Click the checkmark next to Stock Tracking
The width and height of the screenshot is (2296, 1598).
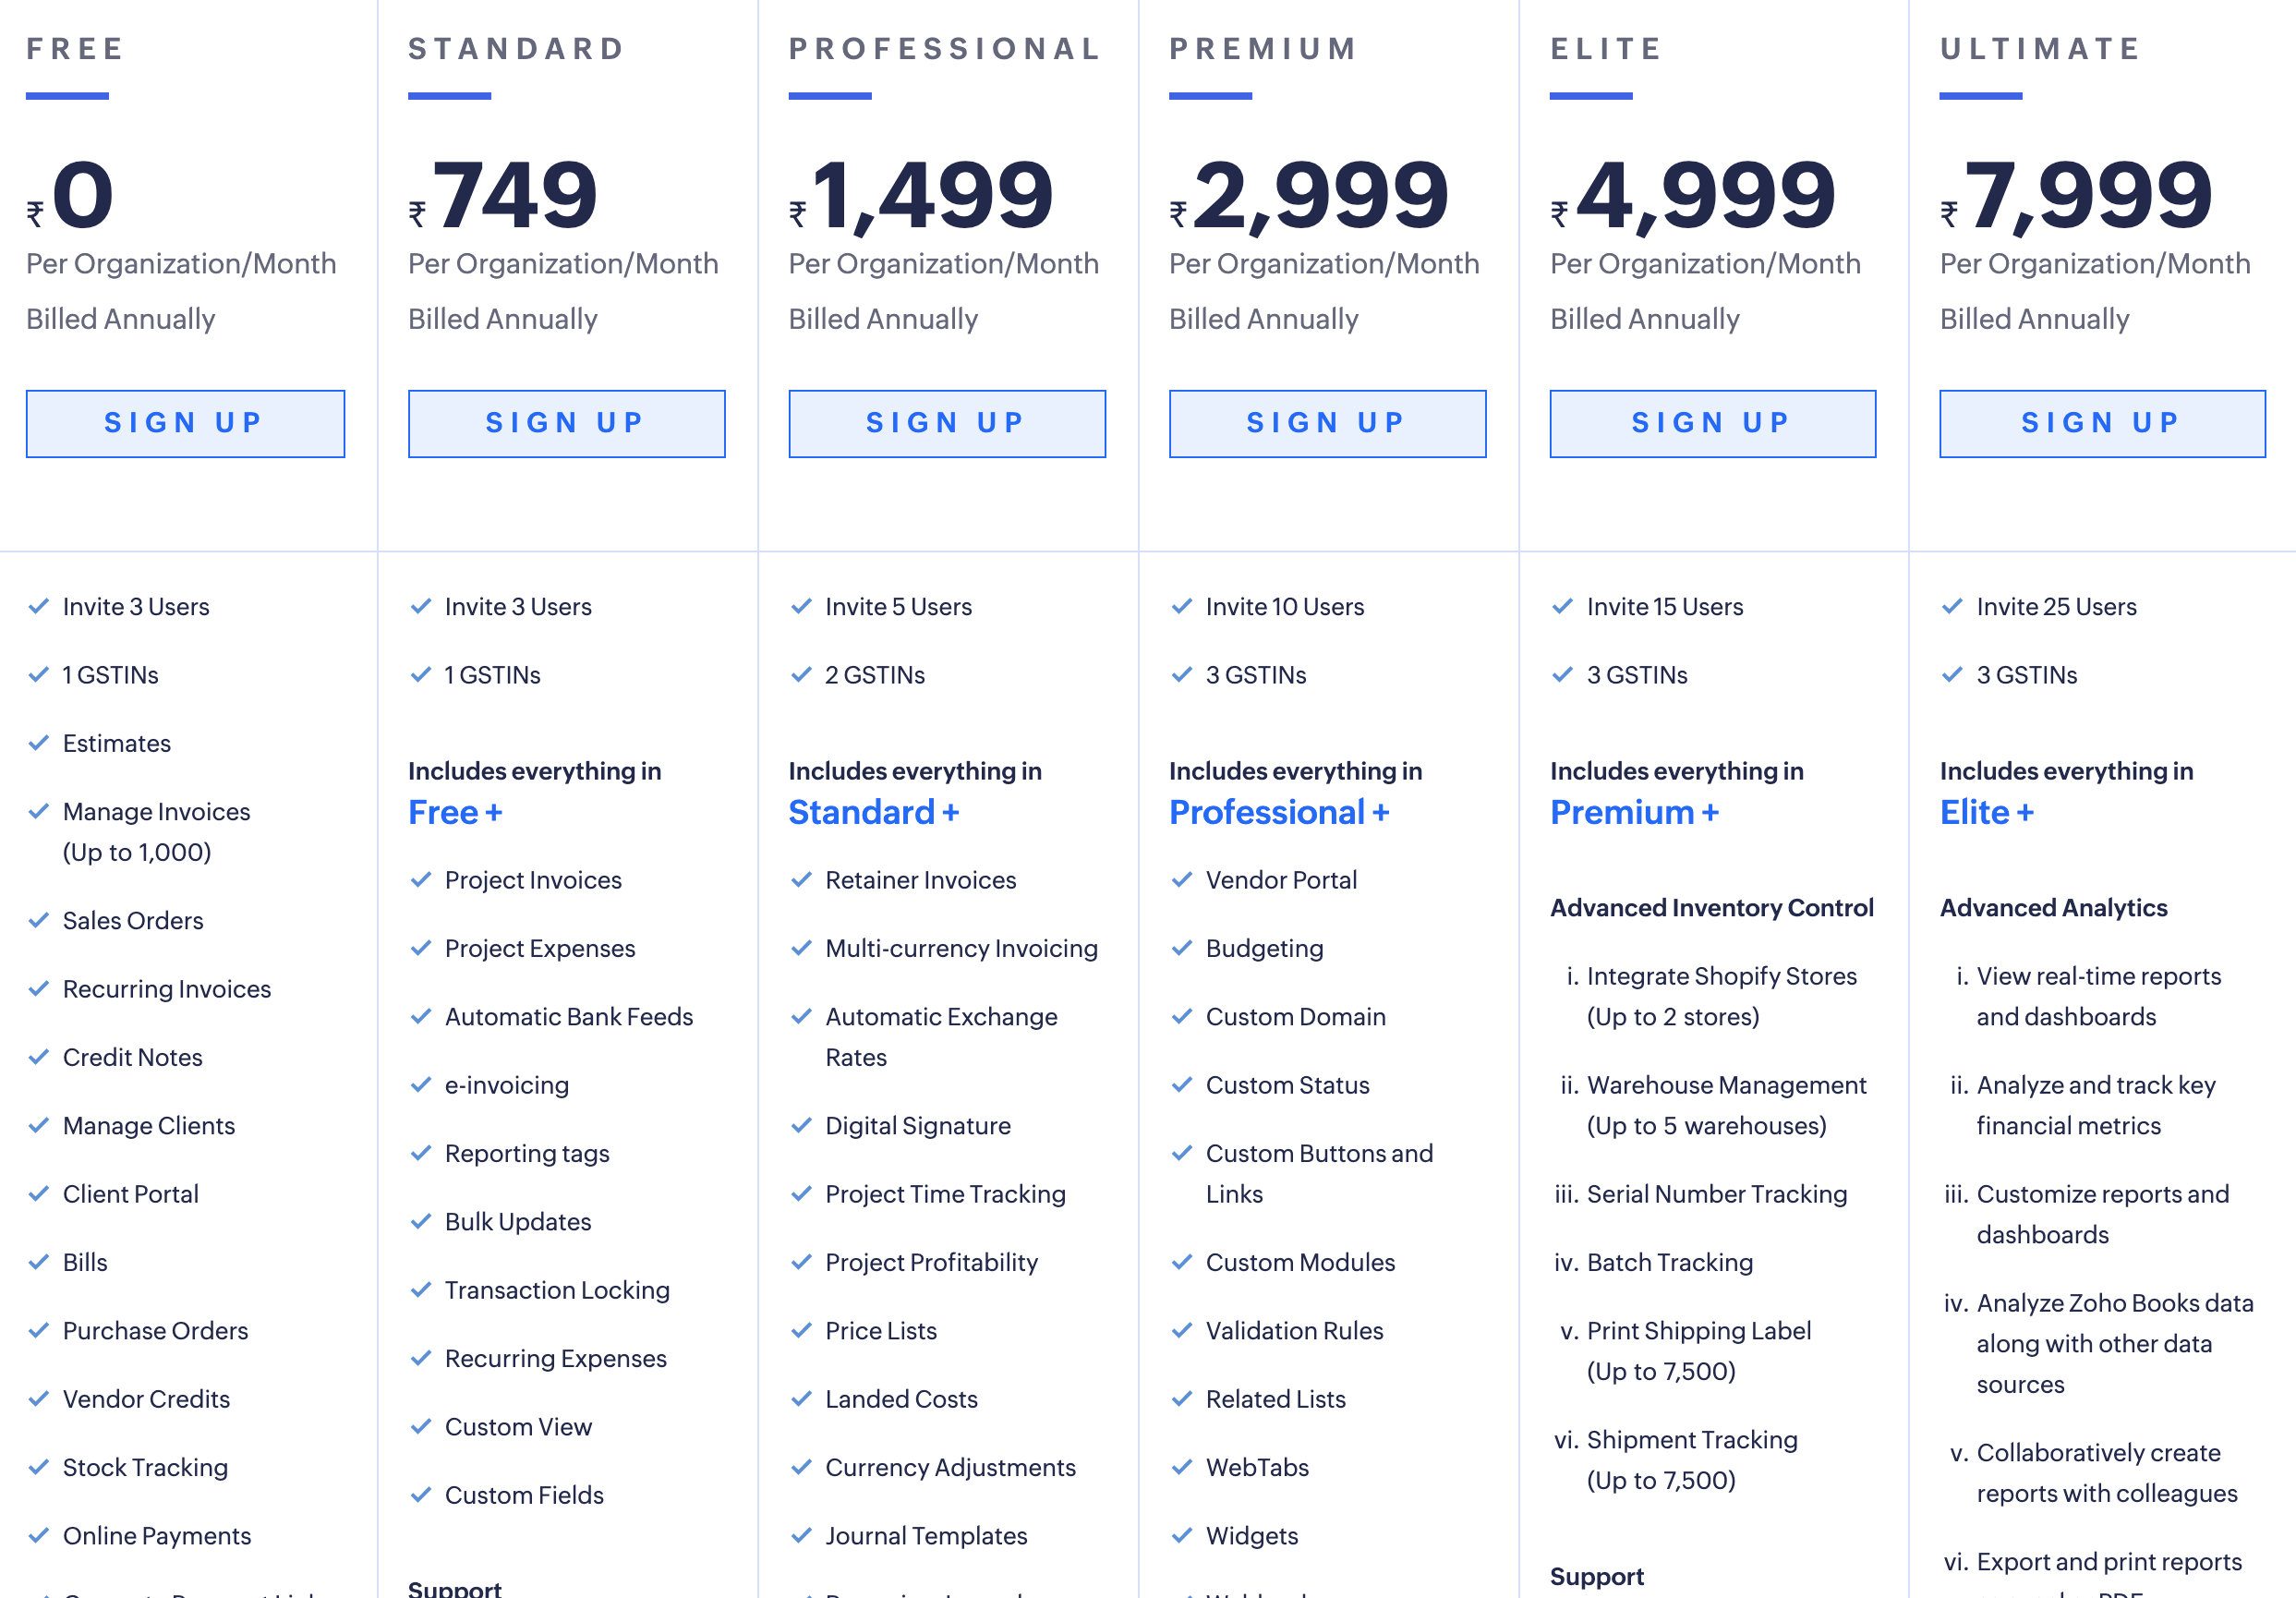point(38,1467)
